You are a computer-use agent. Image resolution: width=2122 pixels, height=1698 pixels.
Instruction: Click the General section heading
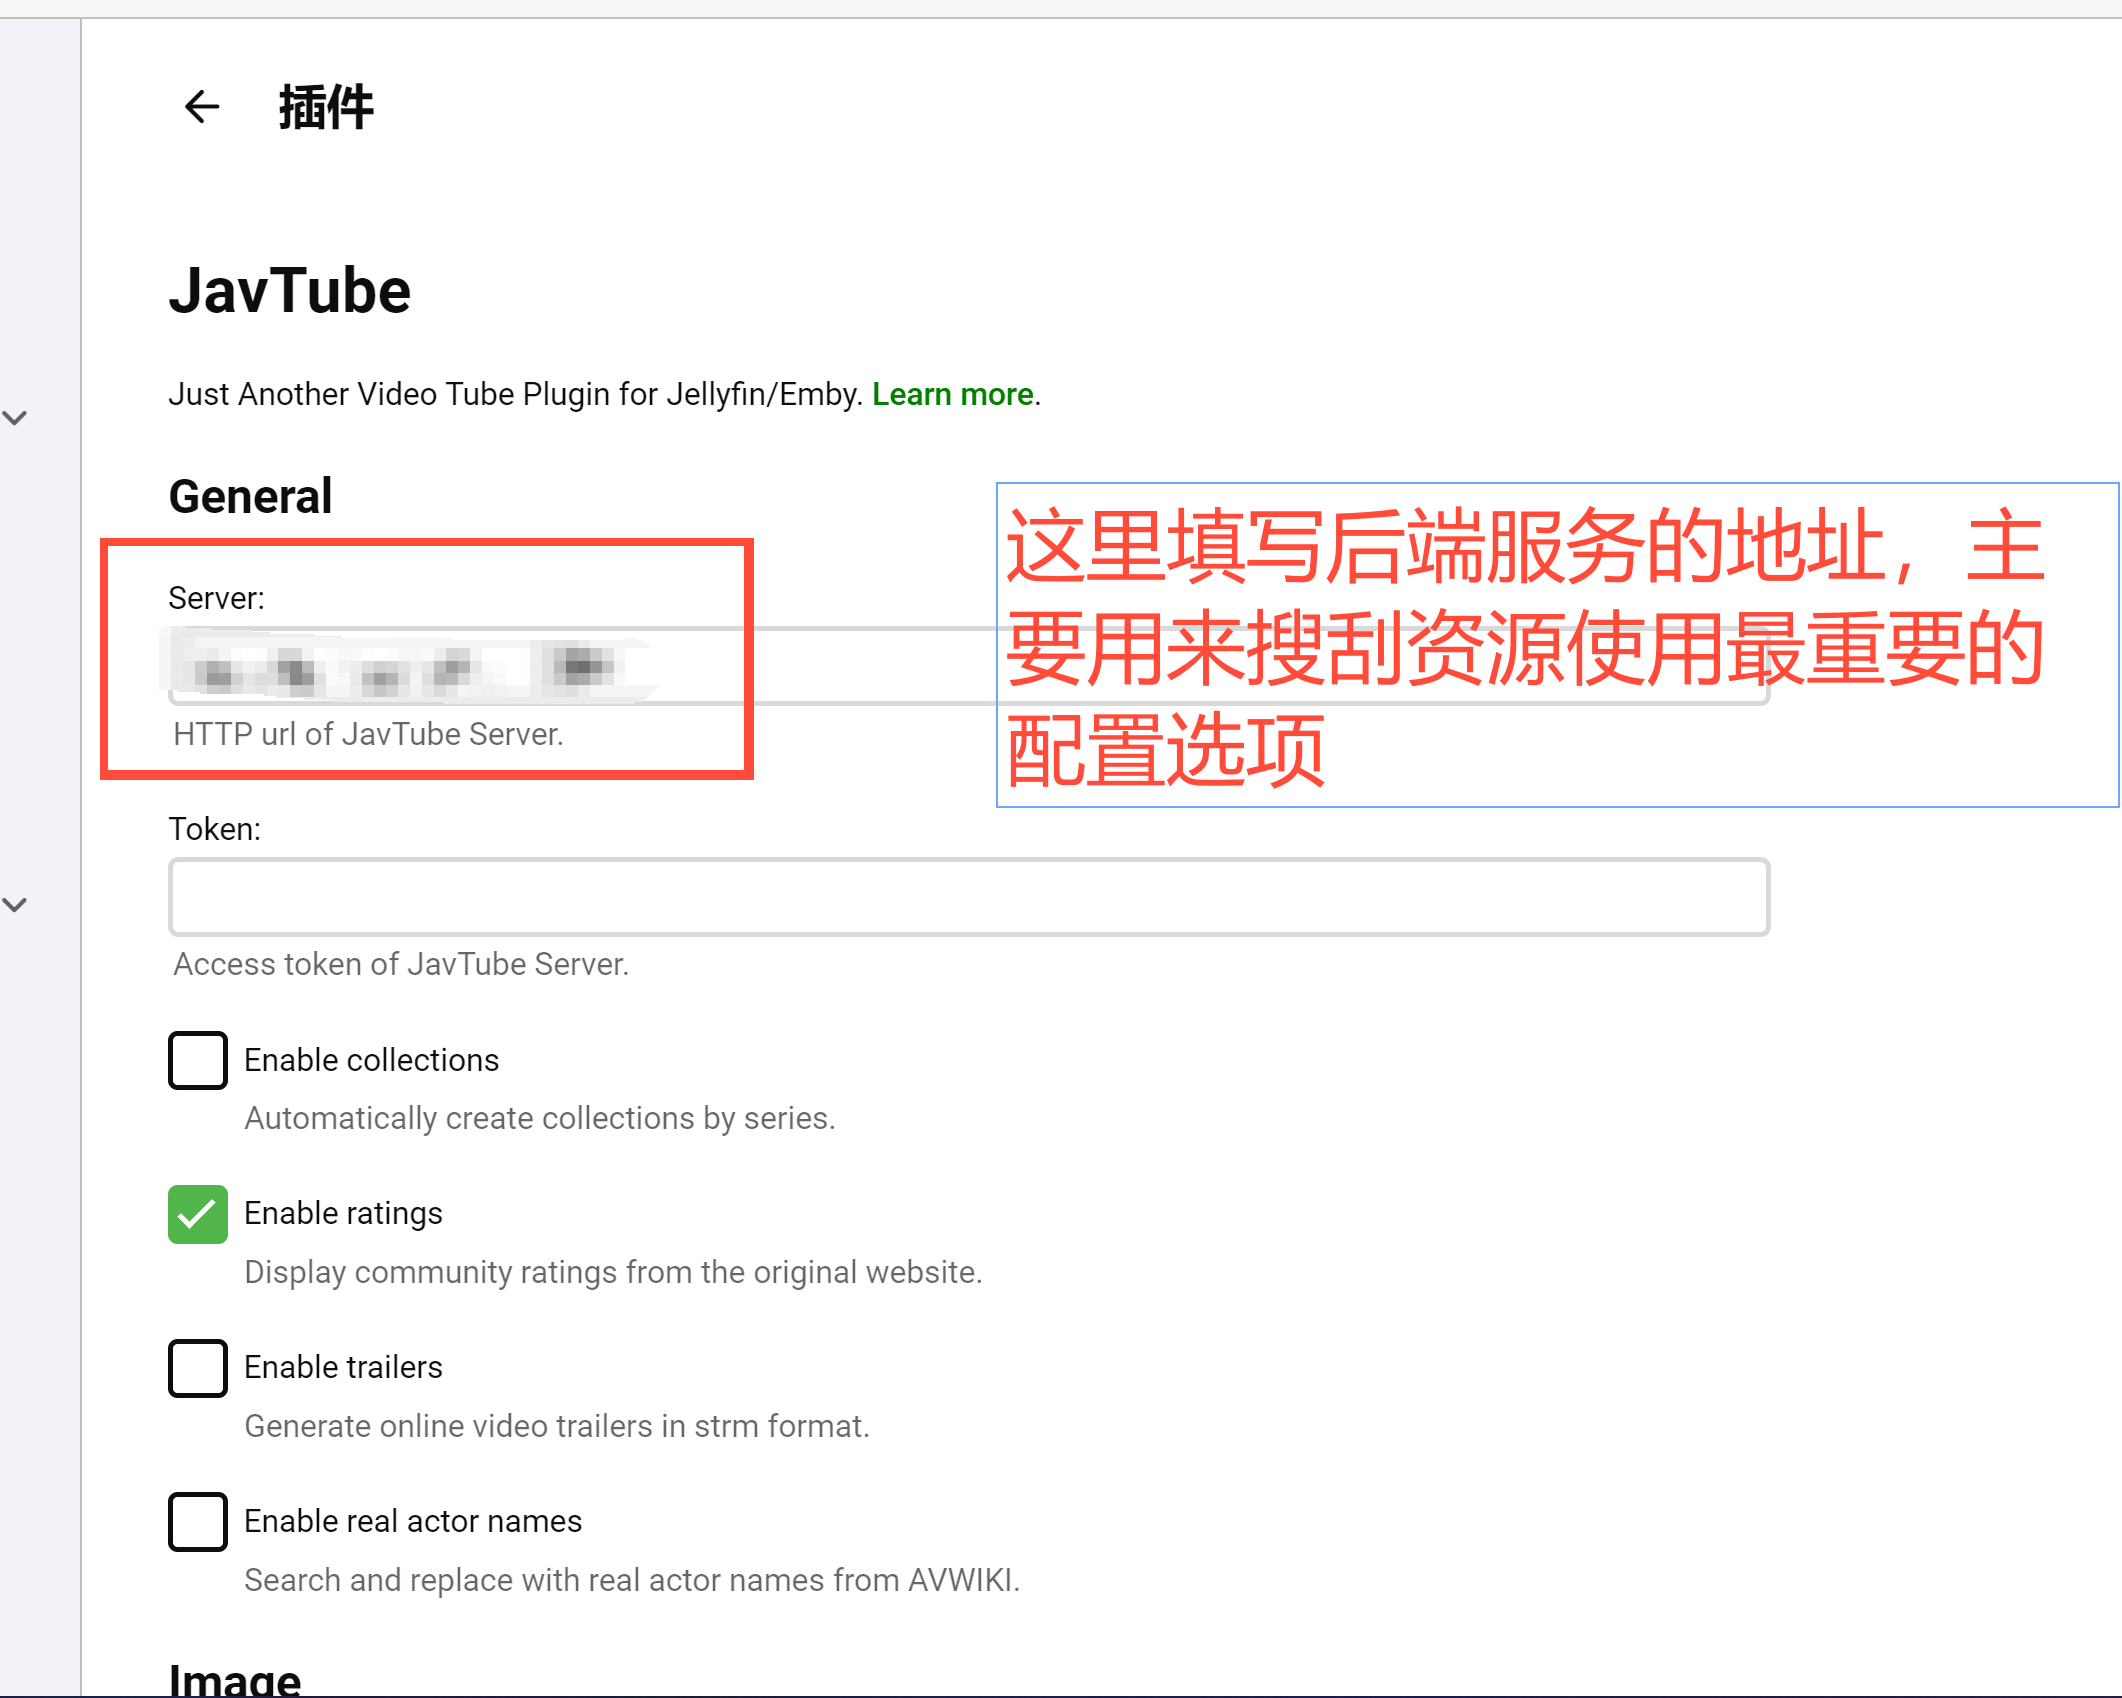[250, 497]
